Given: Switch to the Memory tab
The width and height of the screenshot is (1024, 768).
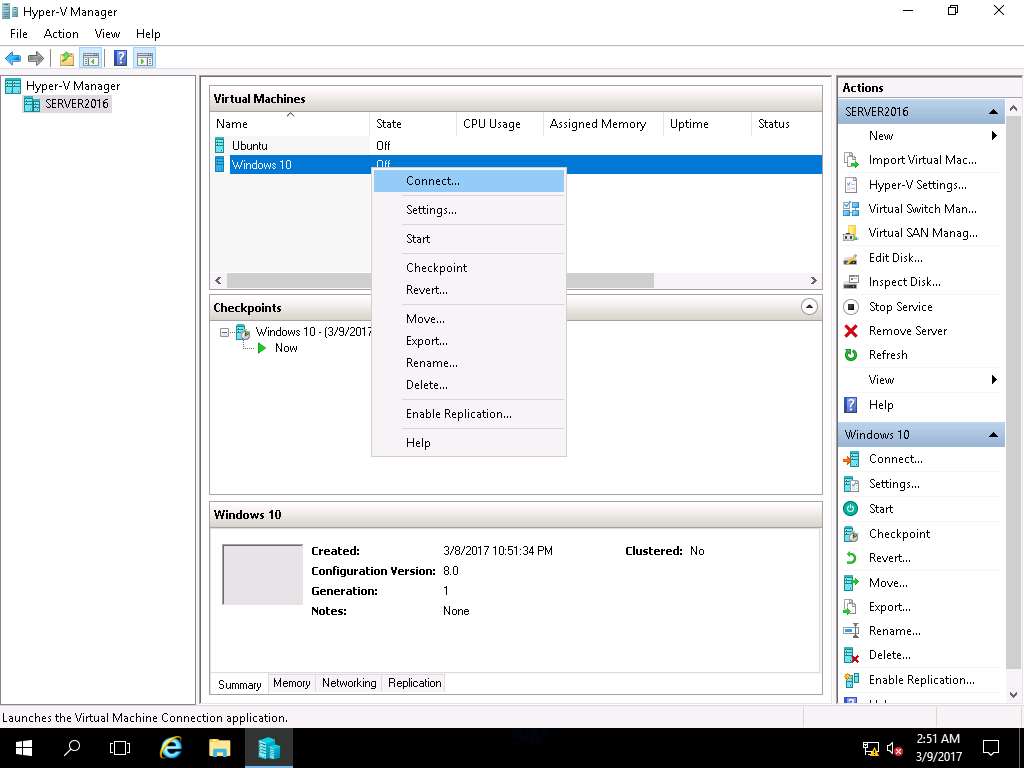Looking at the screenshot, I should tap(291, 683).
